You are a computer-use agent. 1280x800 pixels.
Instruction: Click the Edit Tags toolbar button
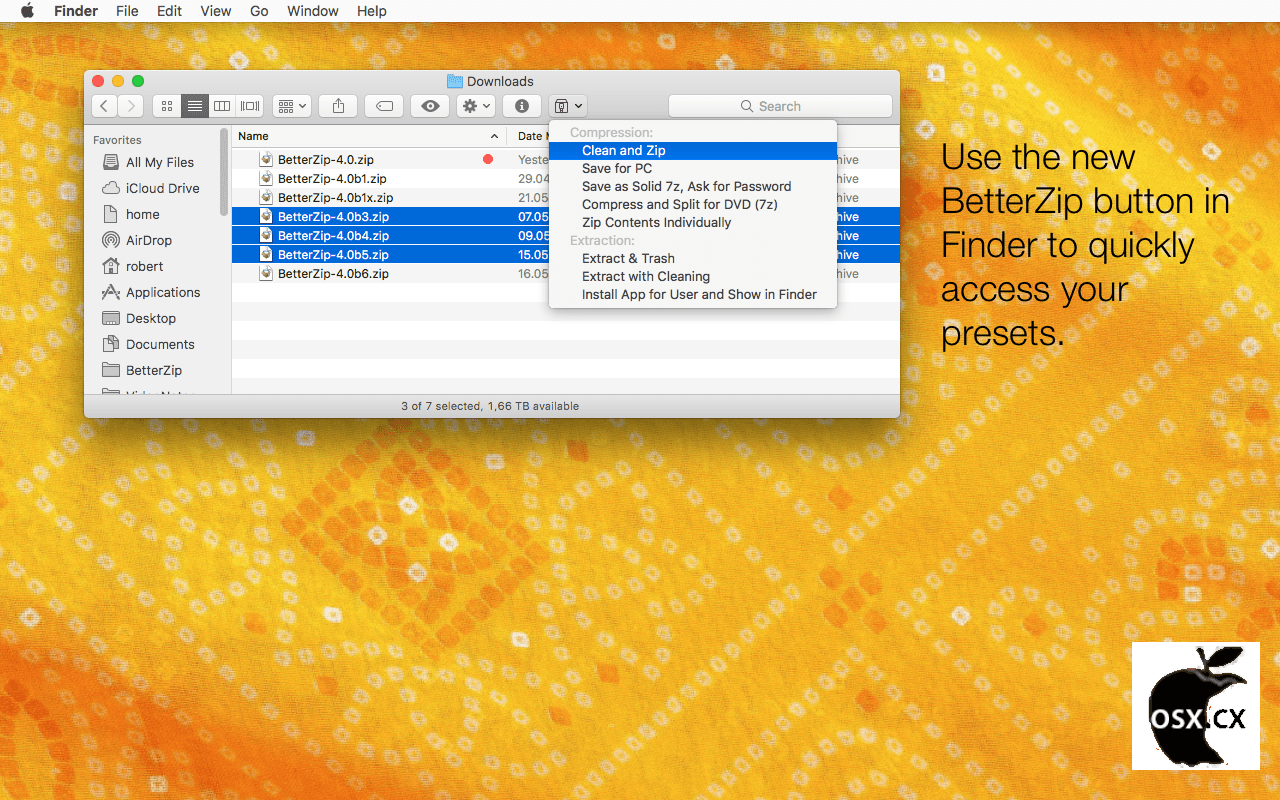tap(384, 106)
